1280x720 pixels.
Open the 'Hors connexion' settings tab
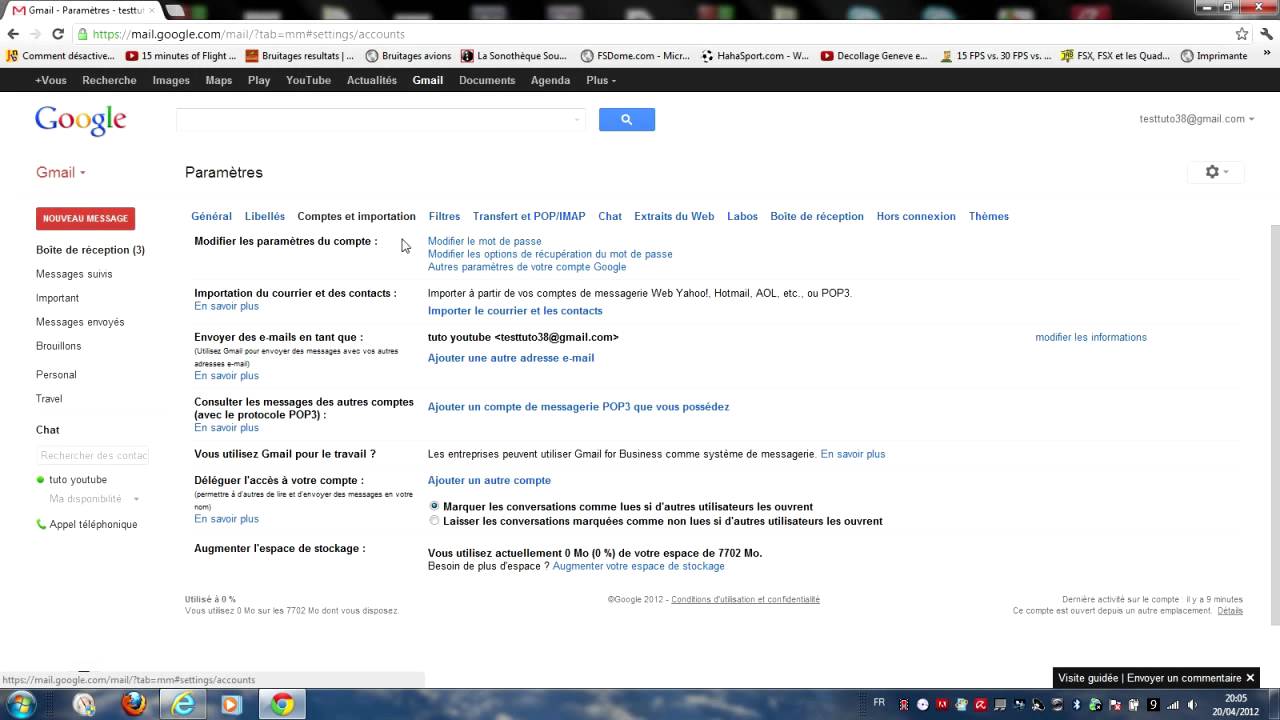(x=916, y=216)
